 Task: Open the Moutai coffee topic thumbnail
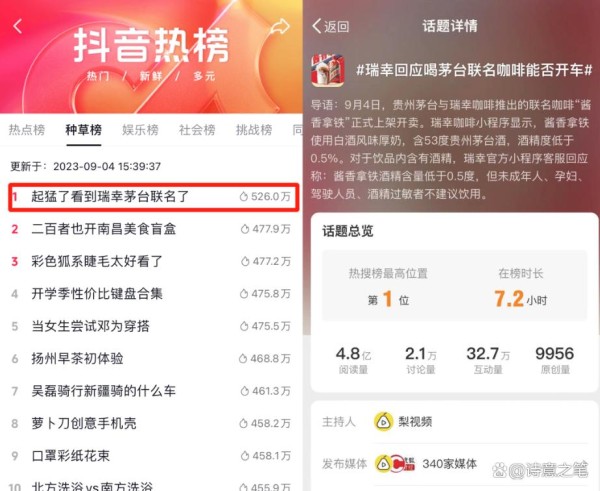(x=328, y=70)
